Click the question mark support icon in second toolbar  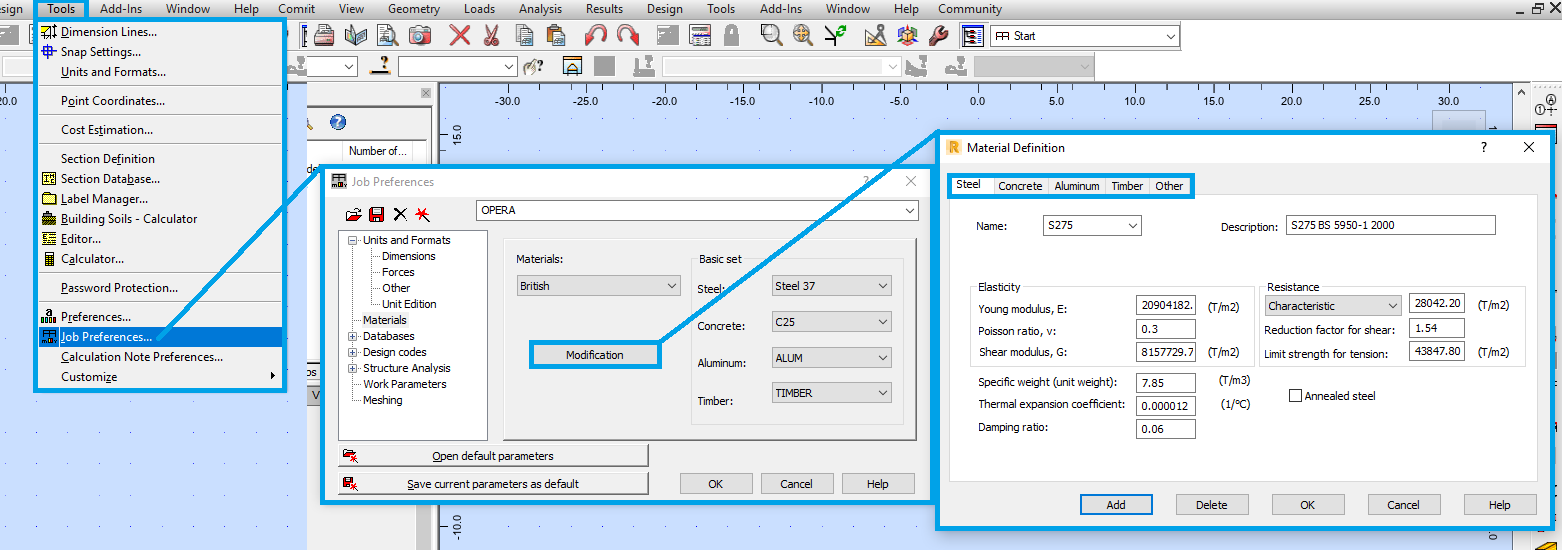pyautogui.click(x=379, y=66)
